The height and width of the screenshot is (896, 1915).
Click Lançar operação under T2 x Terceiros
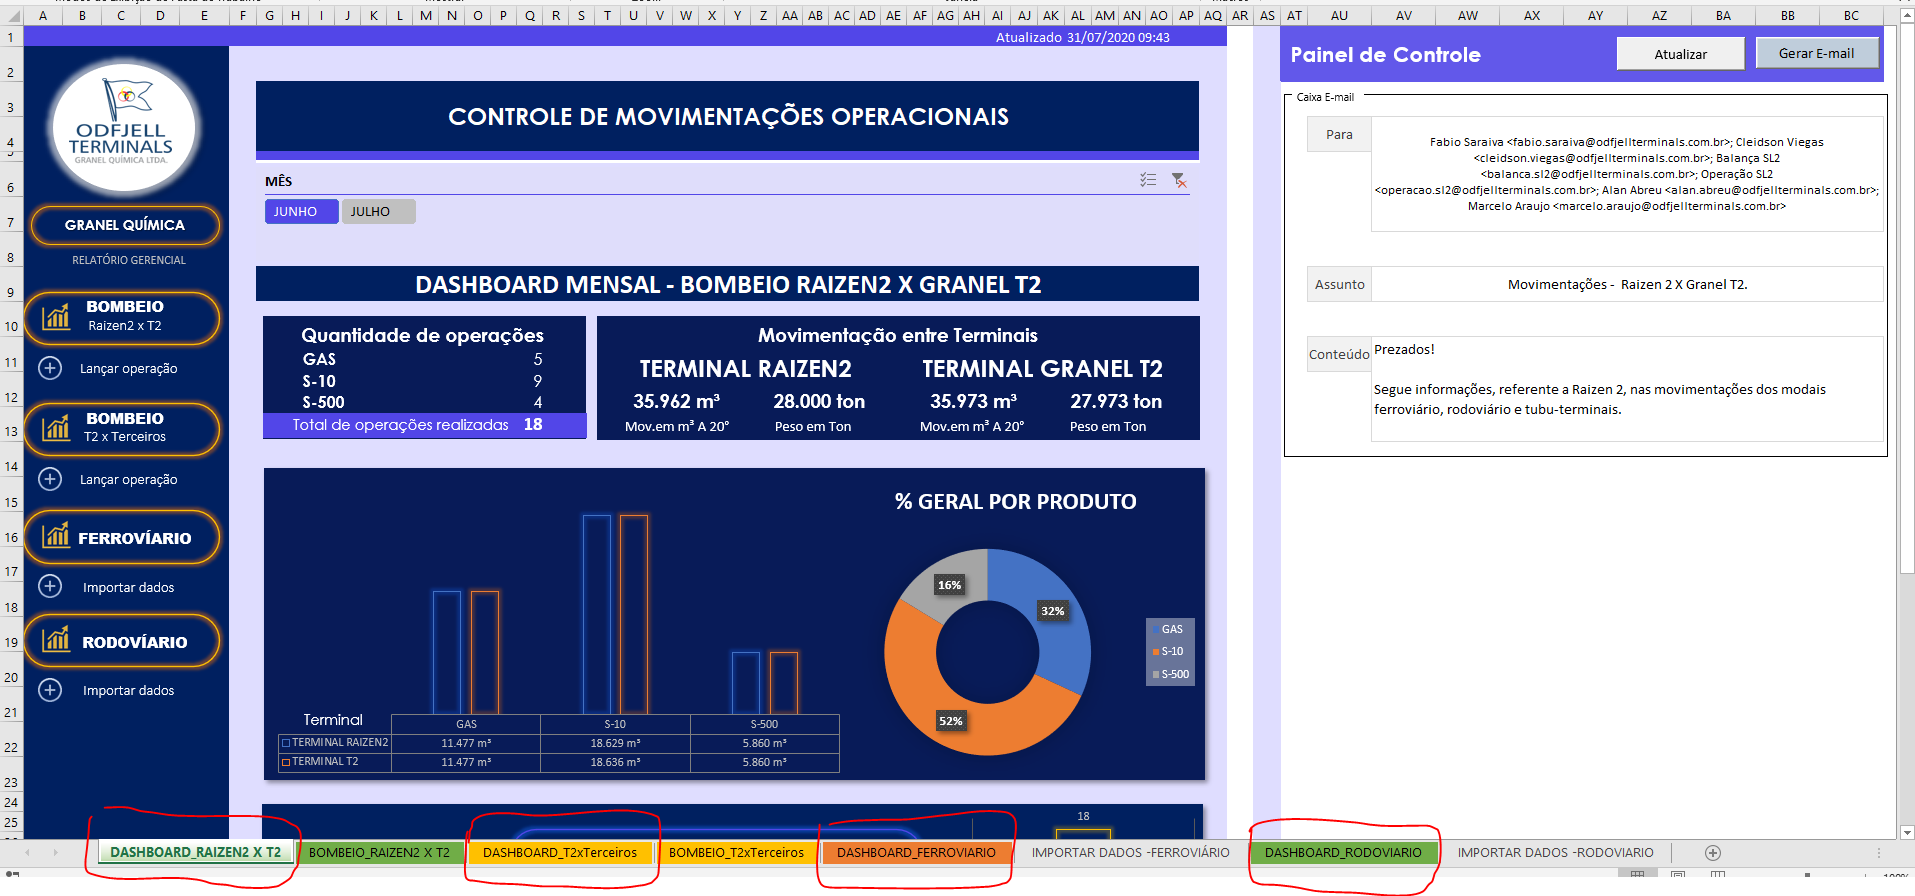(129, 479)
